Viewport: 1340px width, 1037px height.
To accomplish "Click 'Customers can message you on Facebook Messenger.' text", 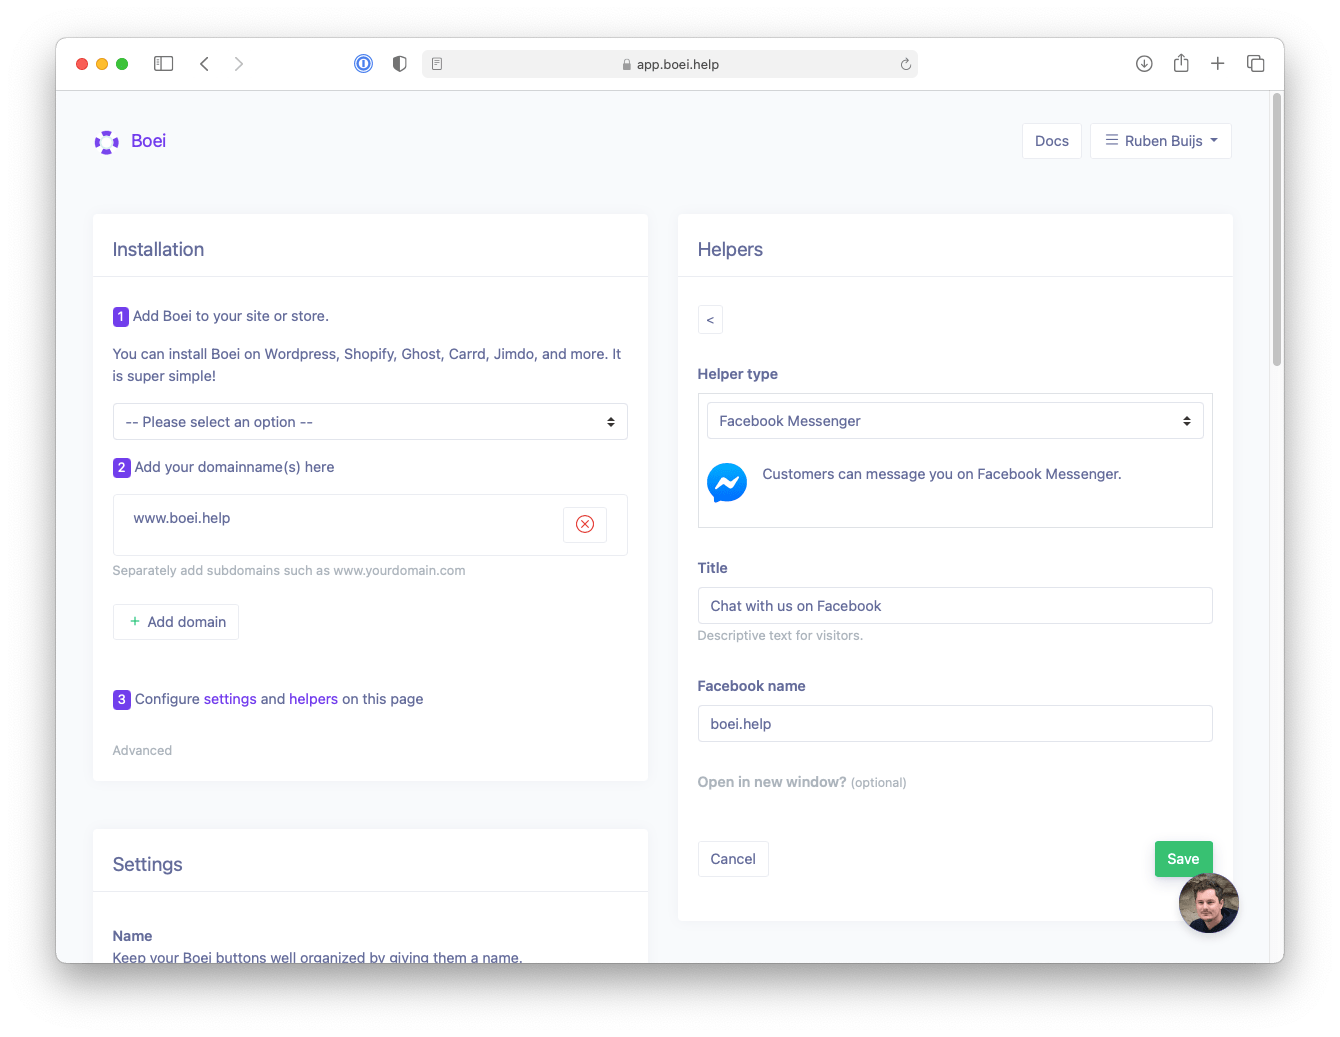I will [942, 474].
